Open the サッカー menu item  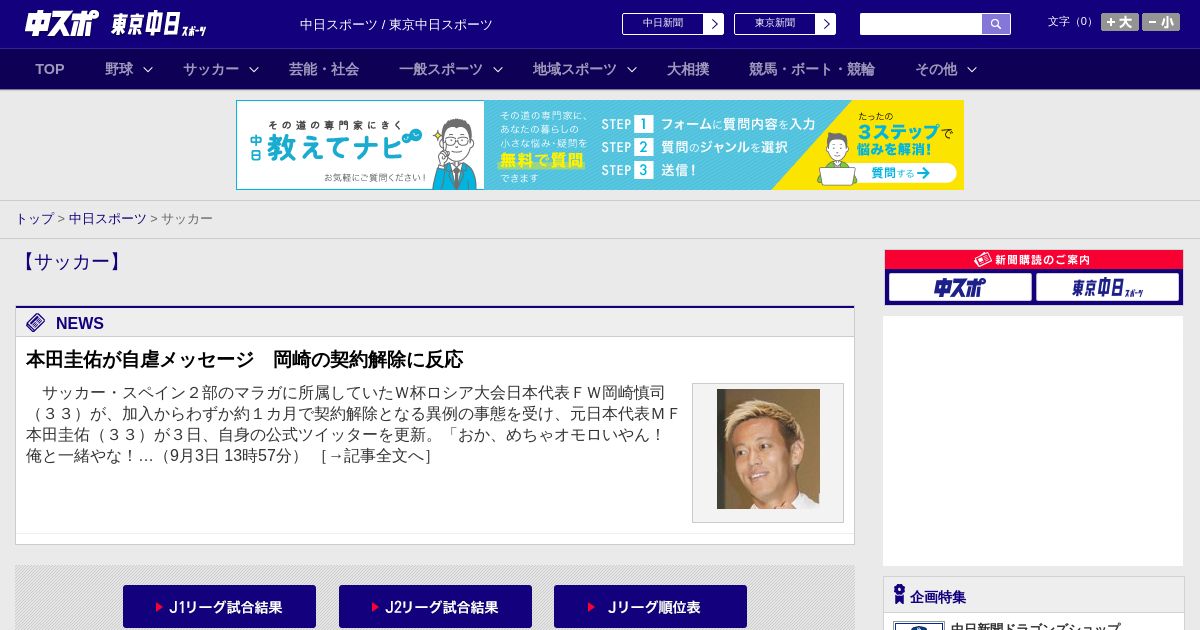pos(211,69)
